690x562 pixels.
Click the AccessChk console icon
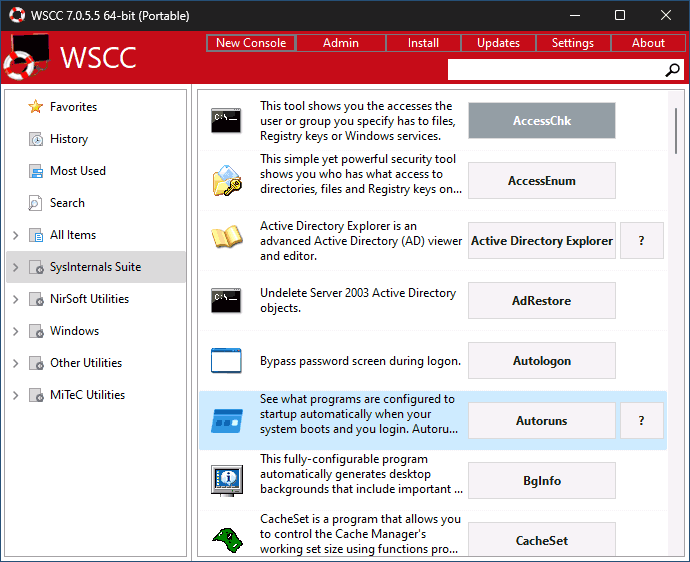point(226,121)
